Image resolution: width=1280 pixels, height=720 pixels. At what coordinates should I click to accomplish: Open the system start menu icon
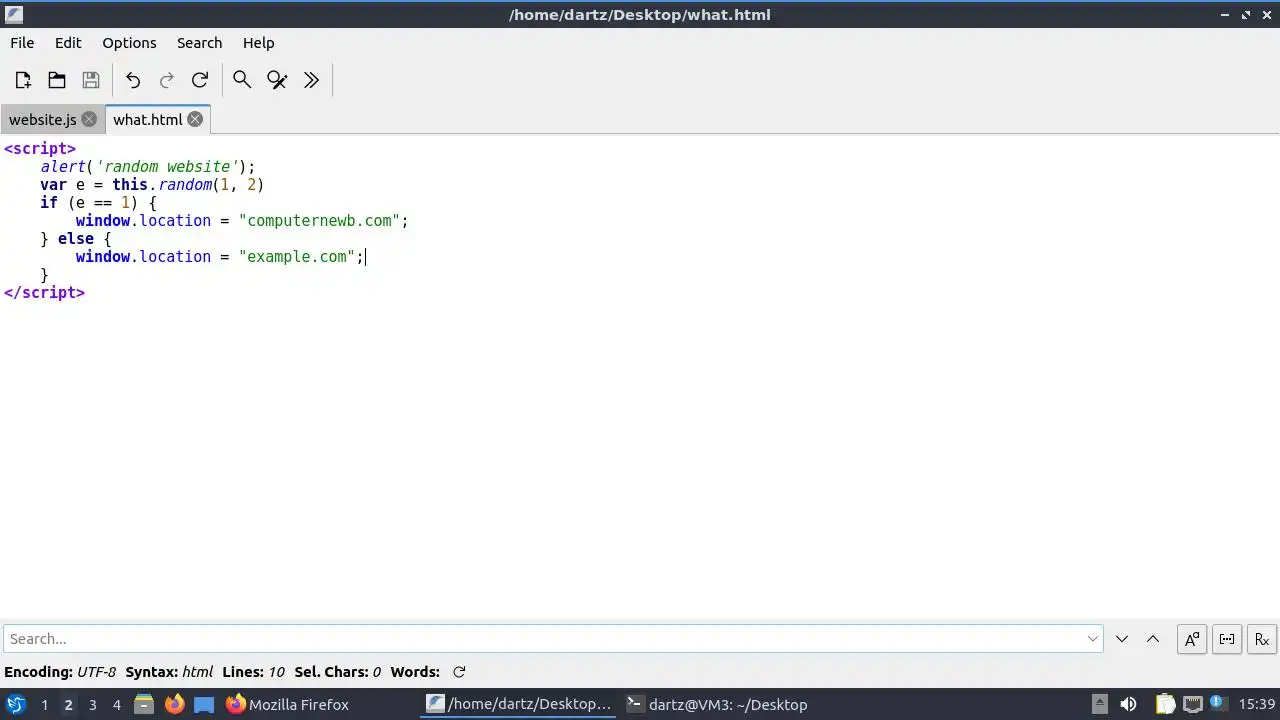click(15, 704)
